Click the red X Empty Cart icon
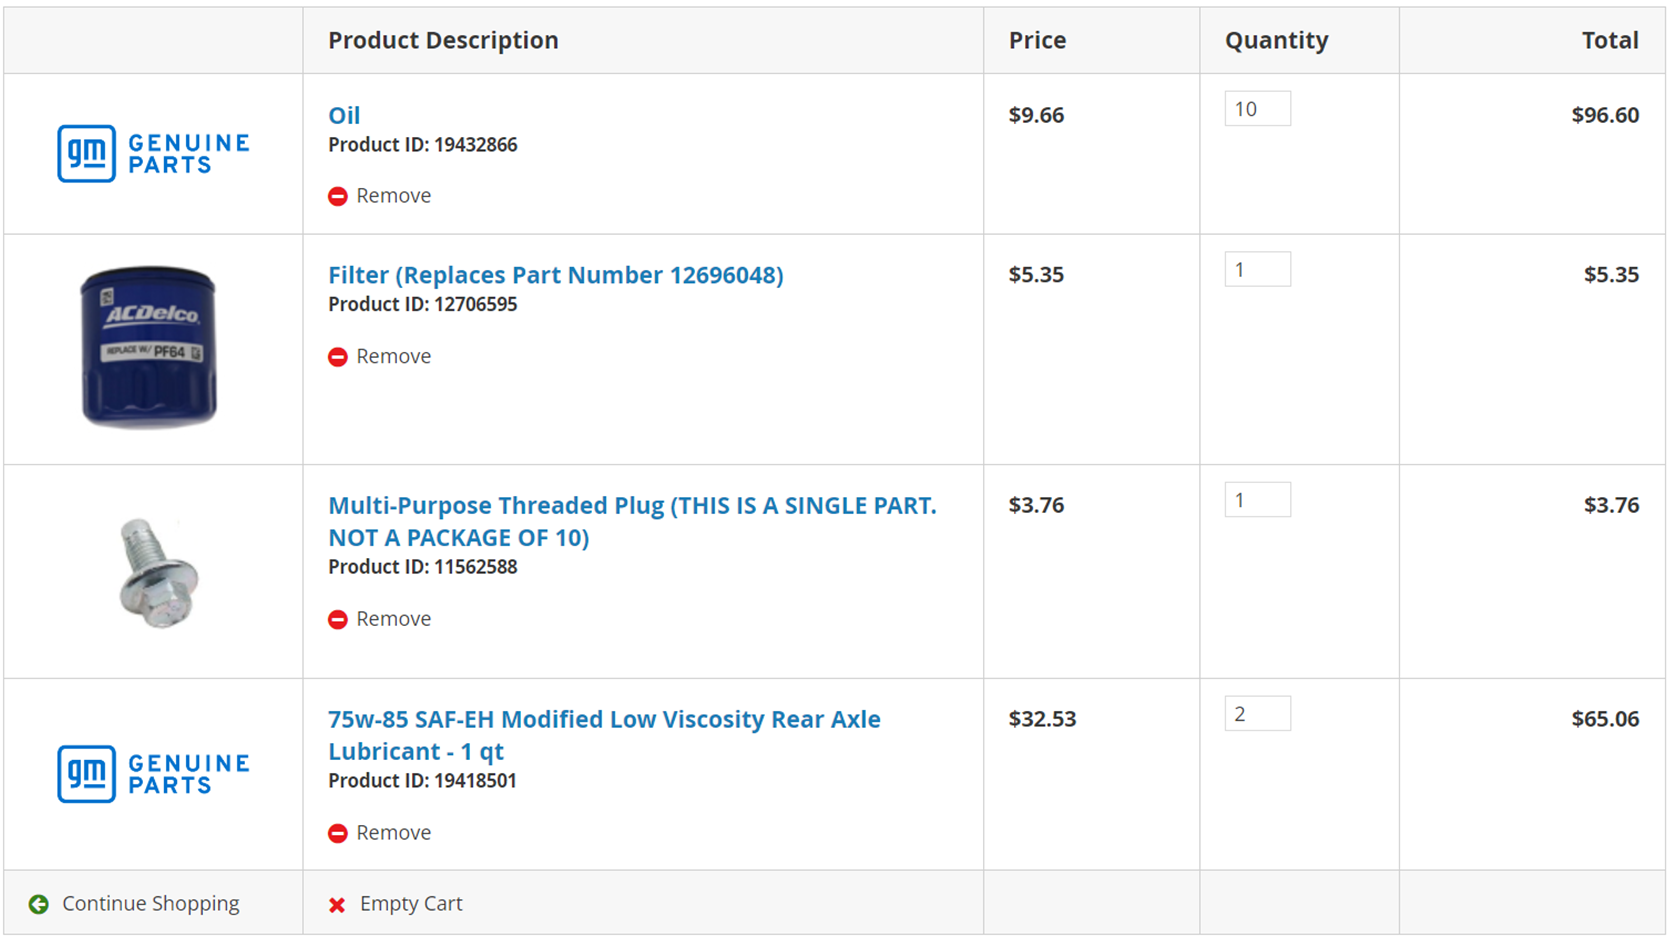This screenshot has width=1671, height=936. tap(337, 905)
